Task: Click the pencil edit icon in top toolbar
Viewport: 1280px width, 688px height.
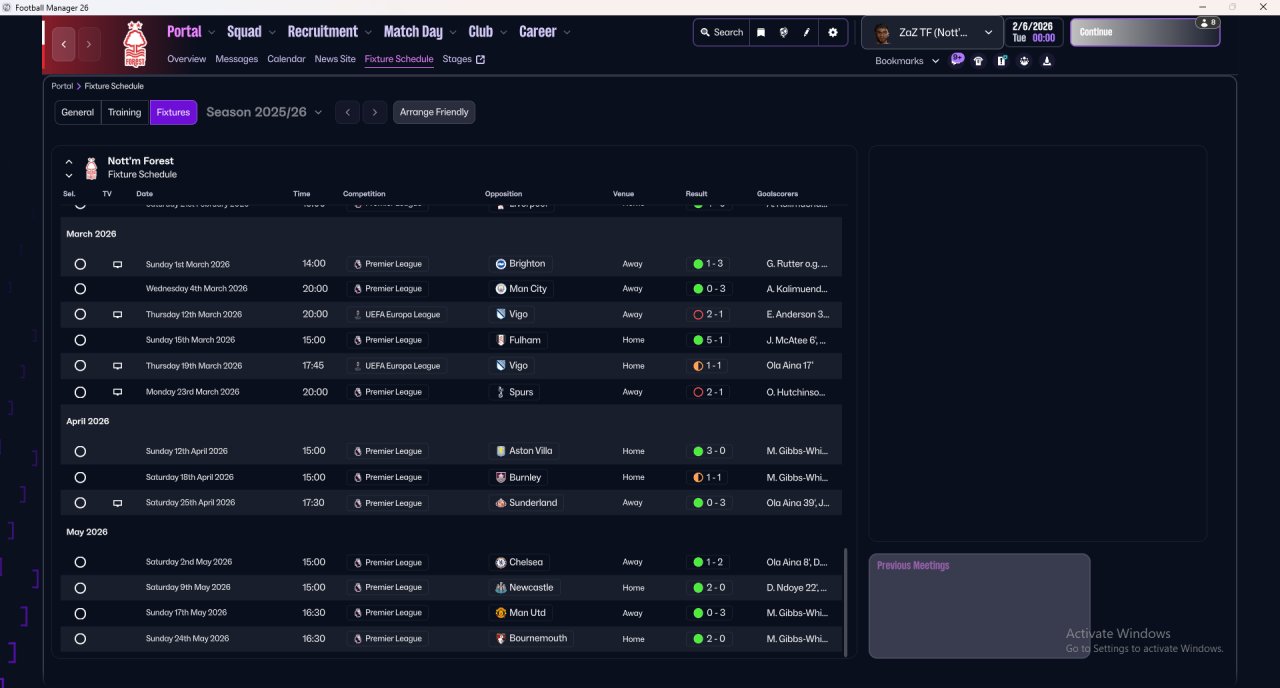Action: coord(806,32)
